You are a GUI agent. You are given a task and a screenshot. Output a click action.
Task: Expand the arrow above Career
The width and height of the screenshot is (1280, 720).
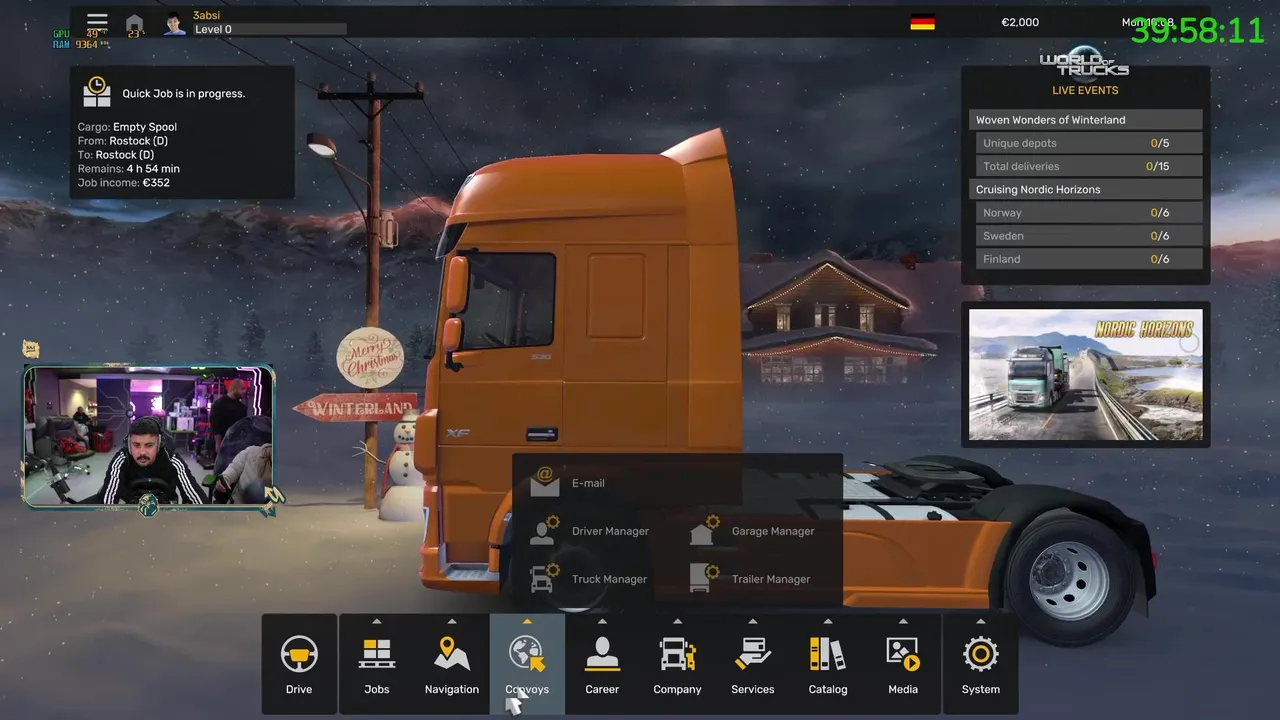click(x=602, y=621)
